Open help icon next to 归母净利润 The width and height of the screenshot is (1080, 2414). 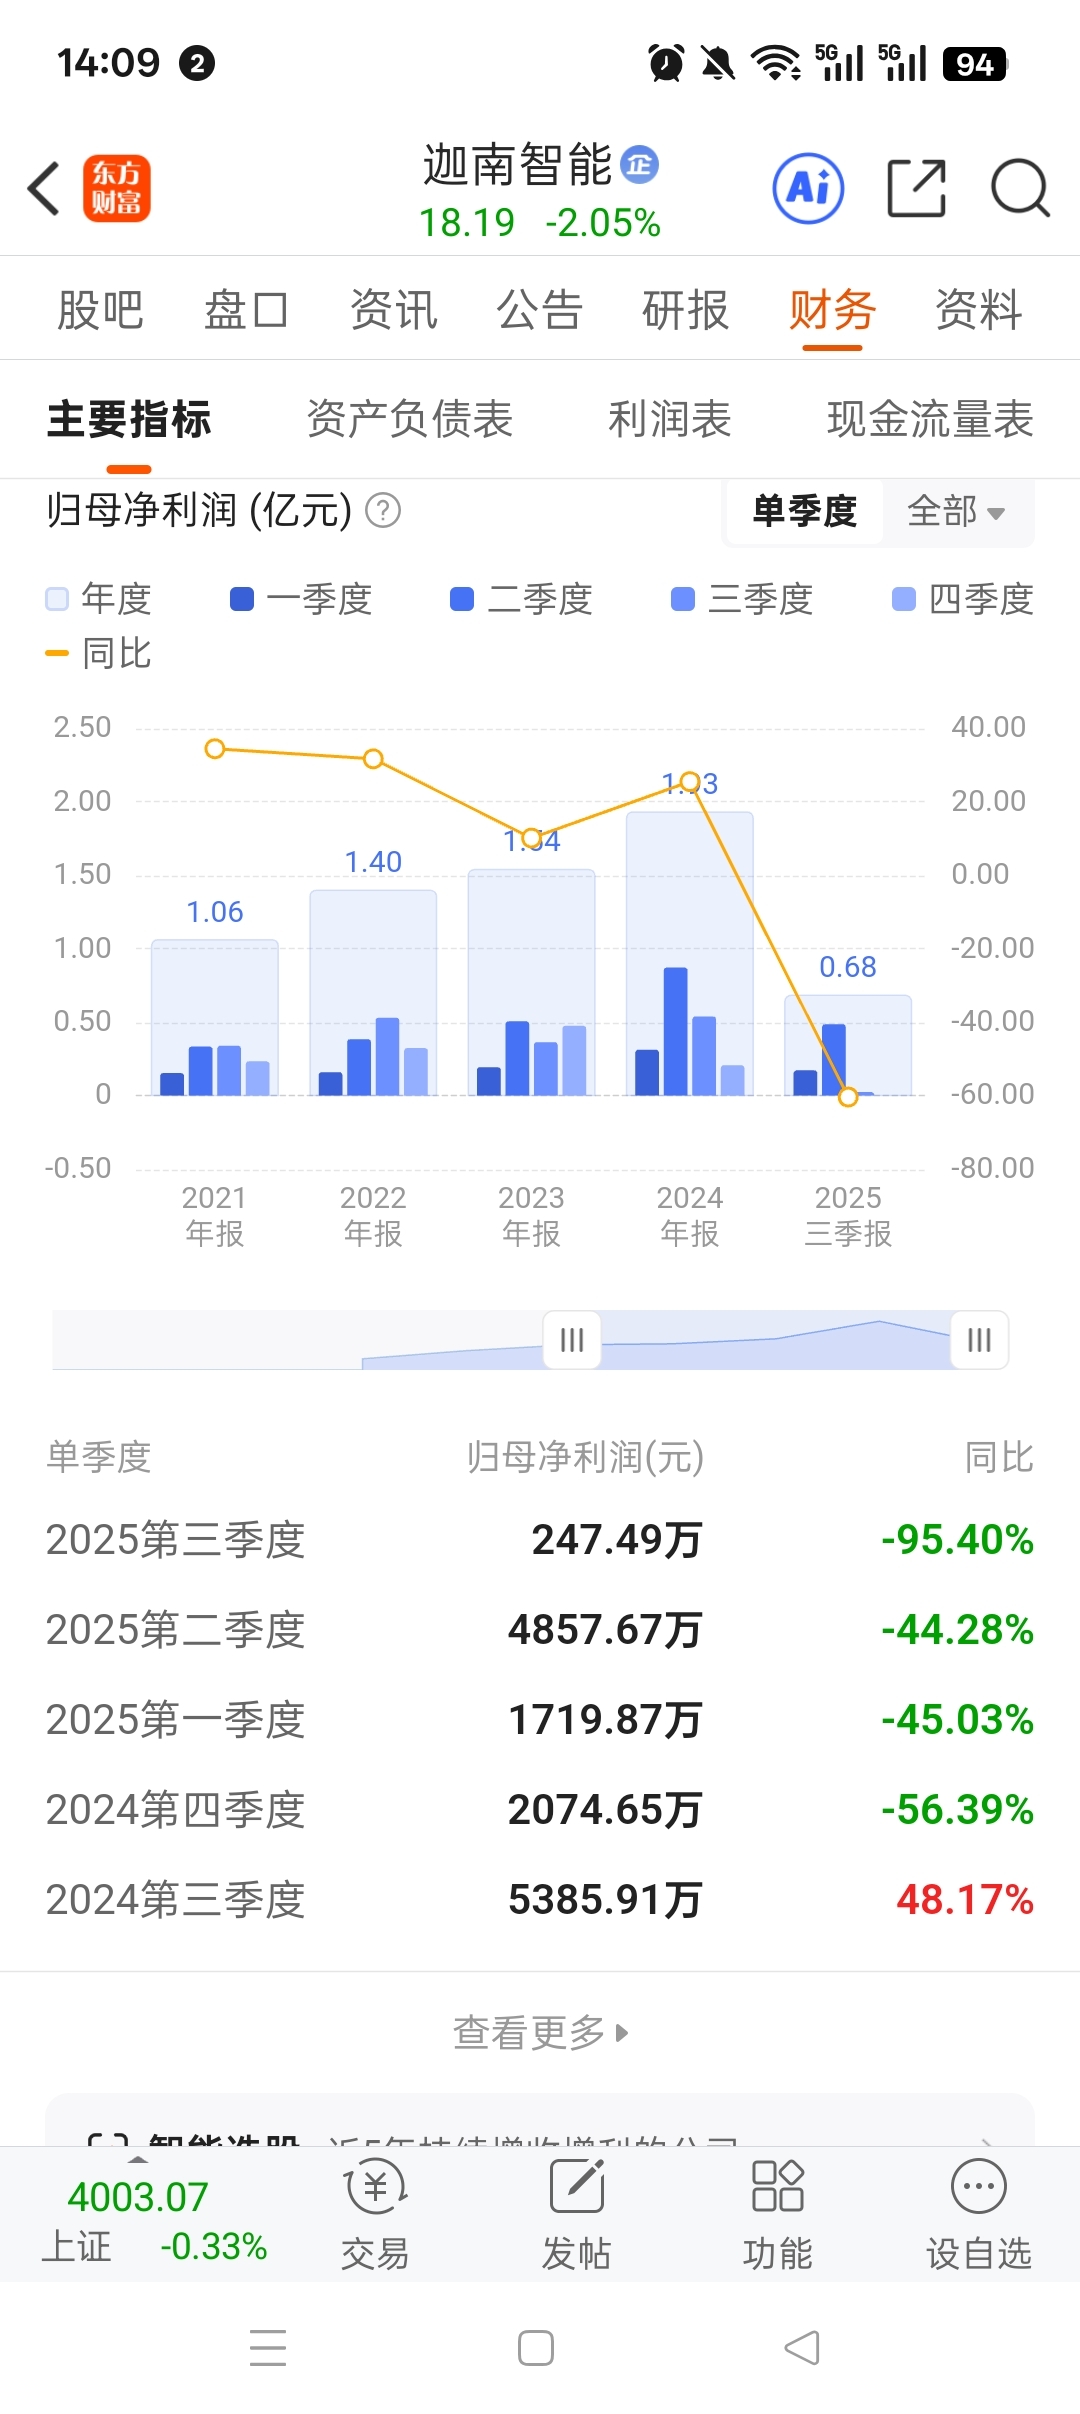(x=383, y=511)
